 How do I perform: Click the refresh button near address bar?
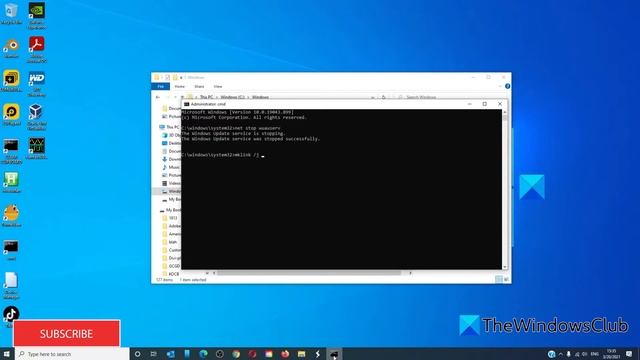383,97
